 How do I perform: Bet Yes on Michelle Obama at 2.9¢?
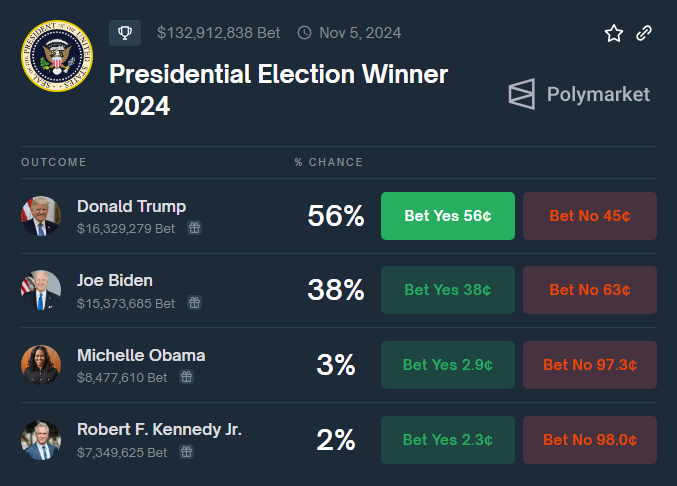pos(448,365)
